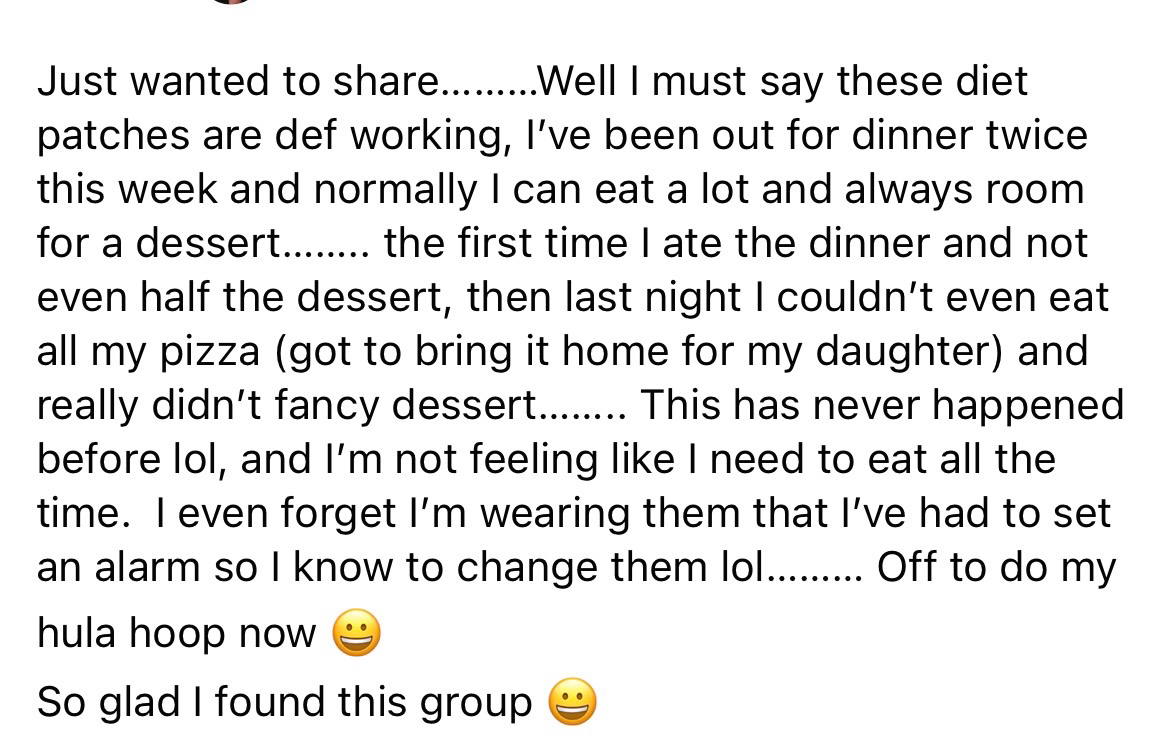The height and width of the screenshot is (751, 1169).
Task: Click the line "So glad I found this group"
Action: pyautogui.click(x=285, y=702)
